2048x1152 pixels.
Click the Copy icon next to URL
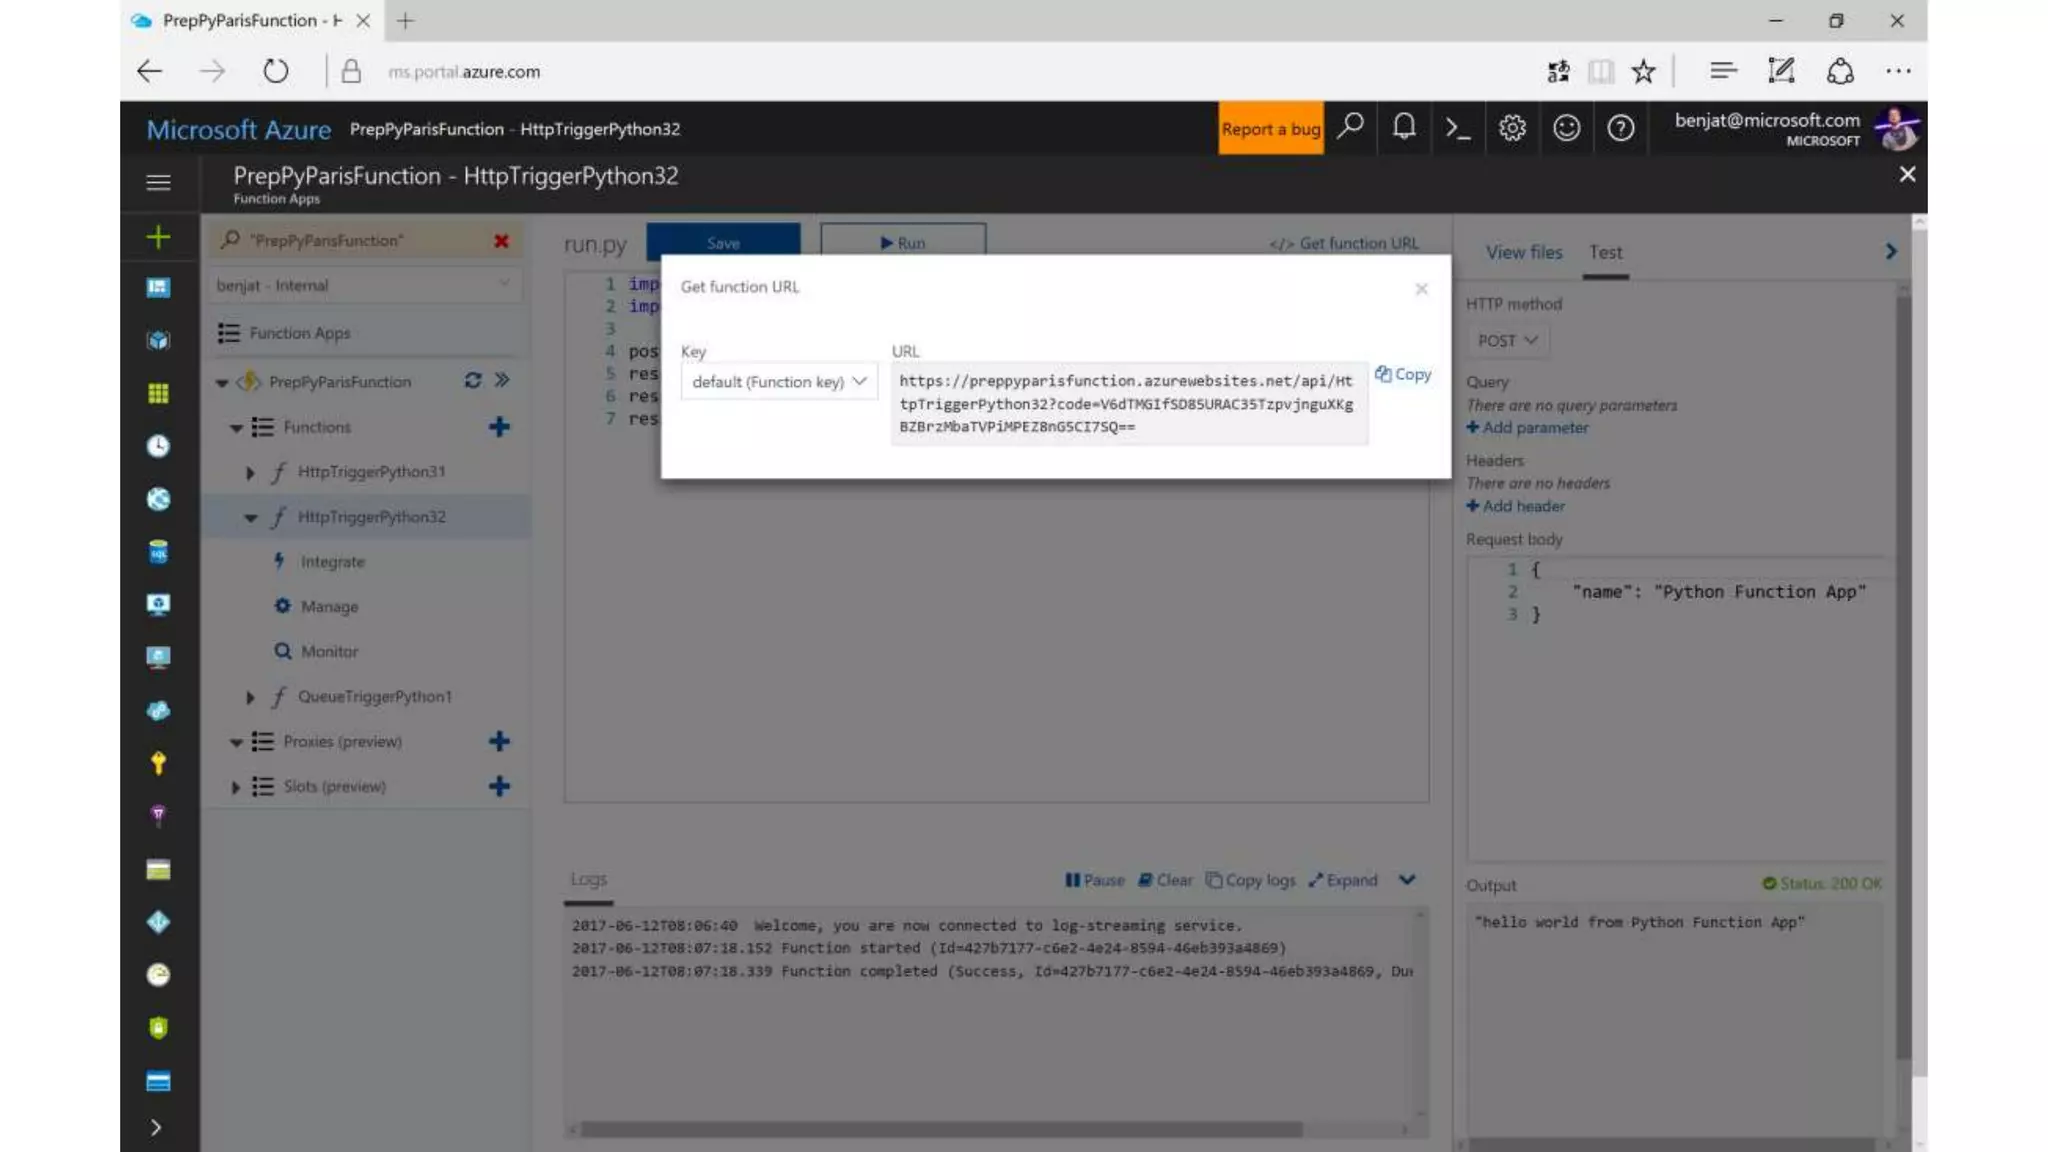pyautogui.click(x=1402, y=374)
